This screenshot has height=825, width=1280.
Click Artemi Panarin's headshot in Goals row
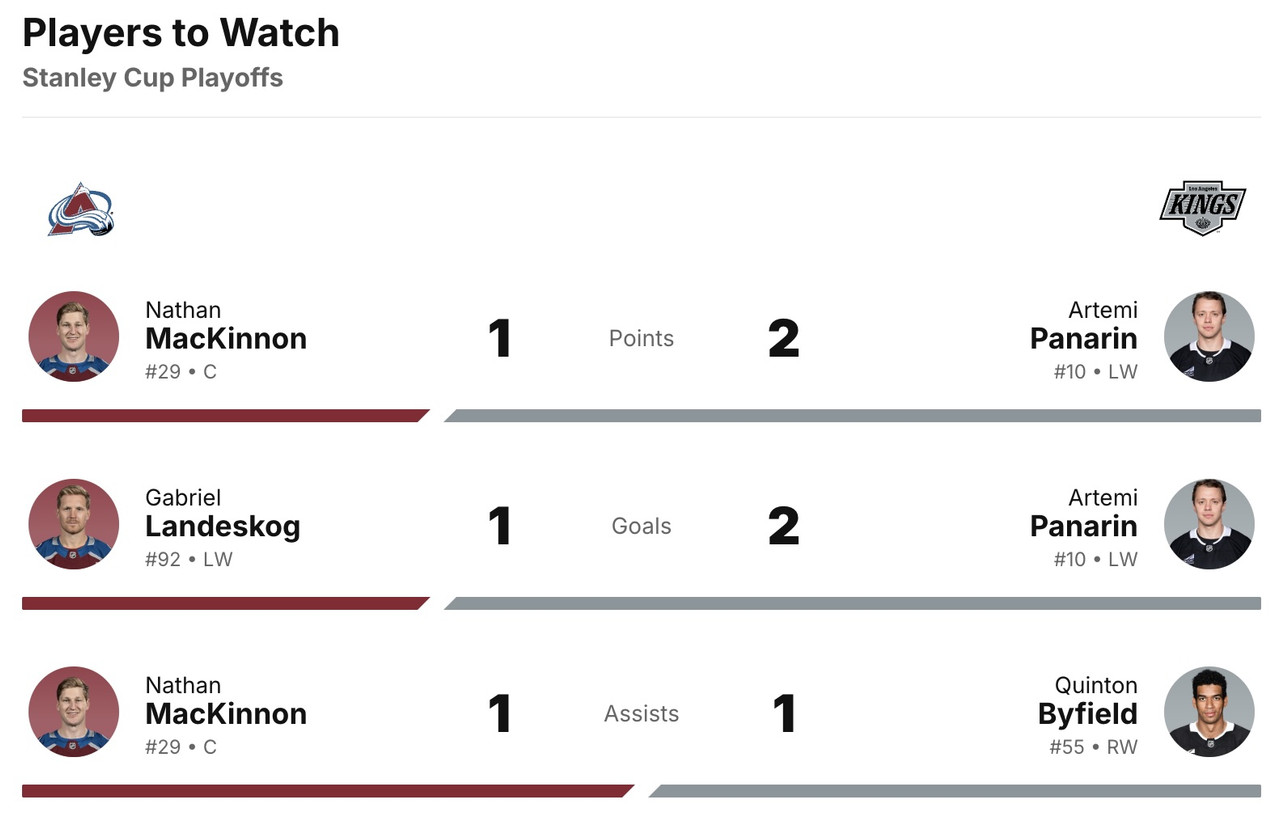click(1209, 525)
